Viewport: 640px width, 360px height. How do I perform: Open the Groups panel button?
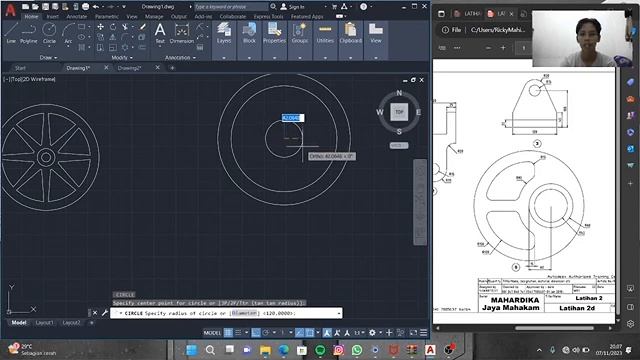coord(300,33)
